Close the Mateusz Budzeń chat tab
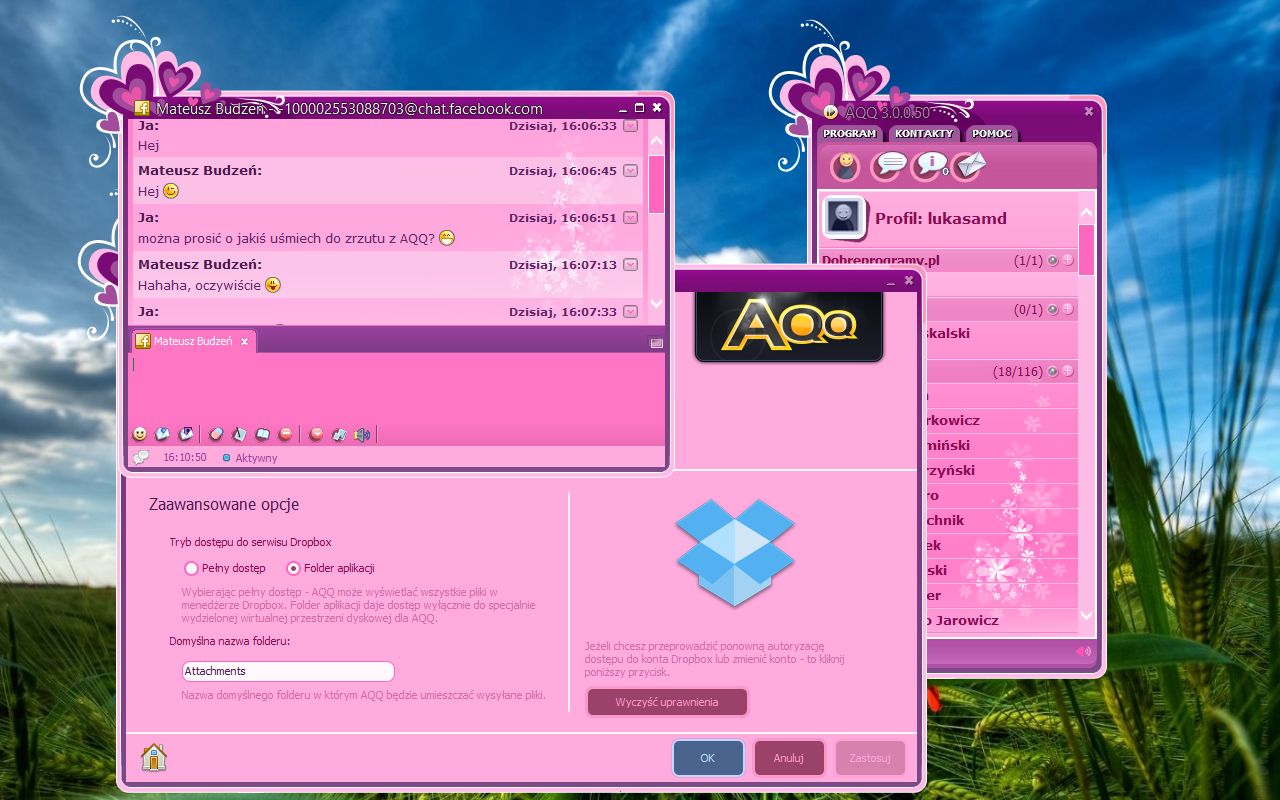1280x800 pixels. (x=244, y=341)
